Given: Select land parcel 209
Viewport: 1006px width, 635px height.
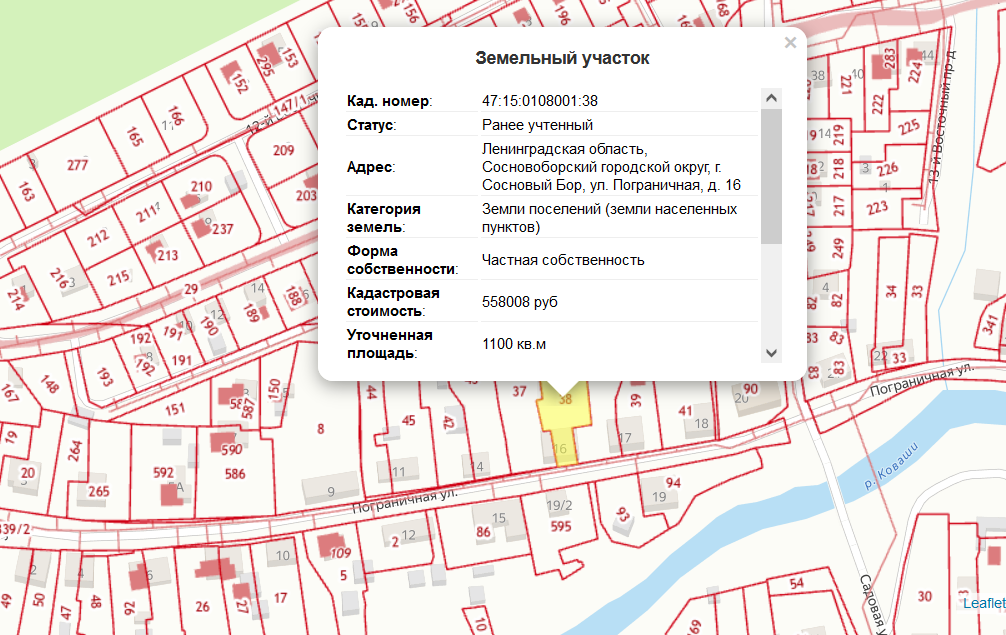Looking at the screenshot, I should [x=283, y=152].
